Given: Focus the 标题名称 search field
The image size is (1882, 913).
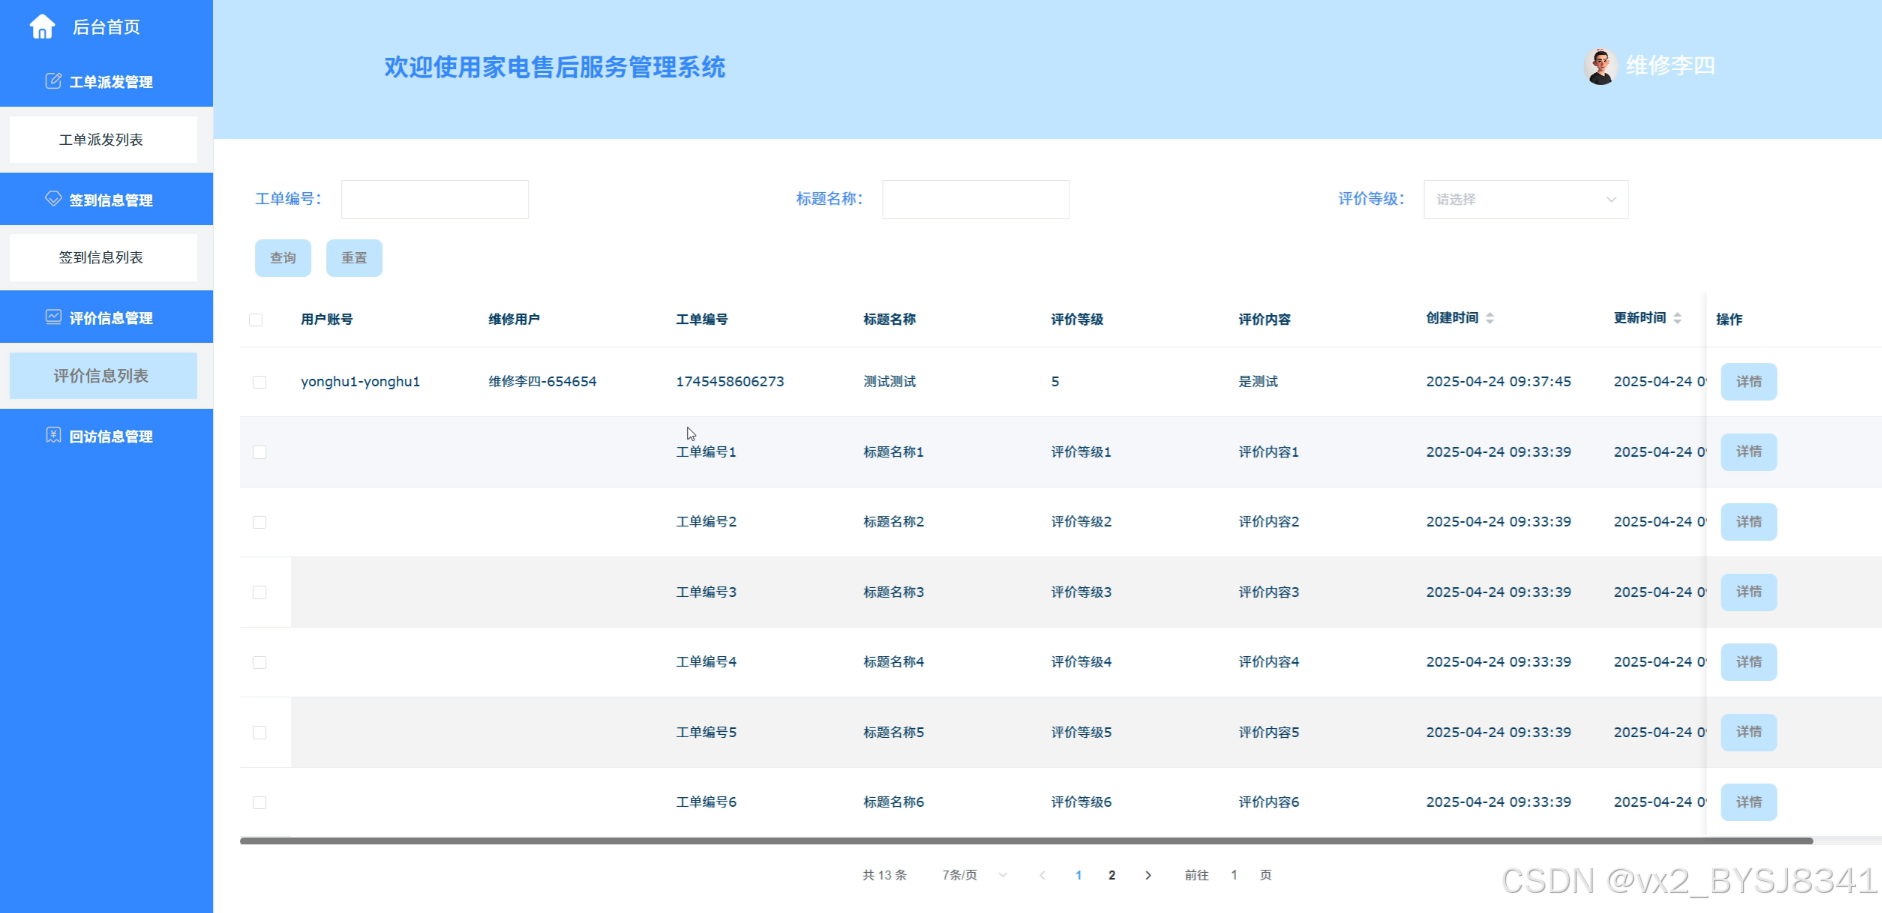Looking at the screenshot, I should [x=976, y=199].
